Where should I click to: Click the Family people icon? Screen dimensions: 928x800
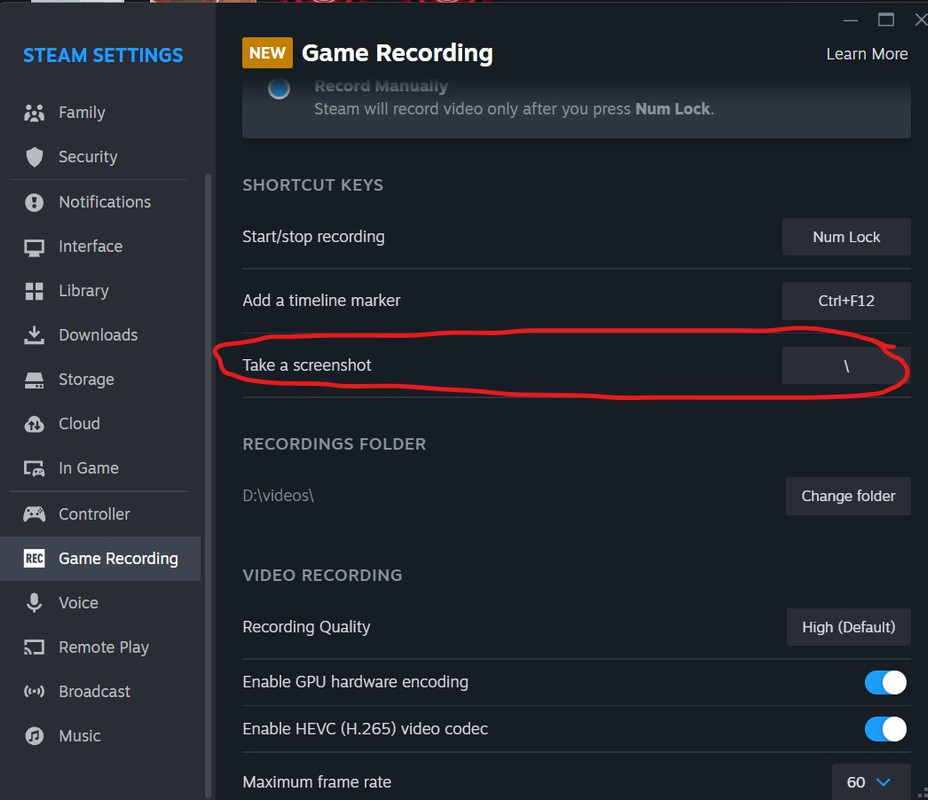[x=34, y=112]
